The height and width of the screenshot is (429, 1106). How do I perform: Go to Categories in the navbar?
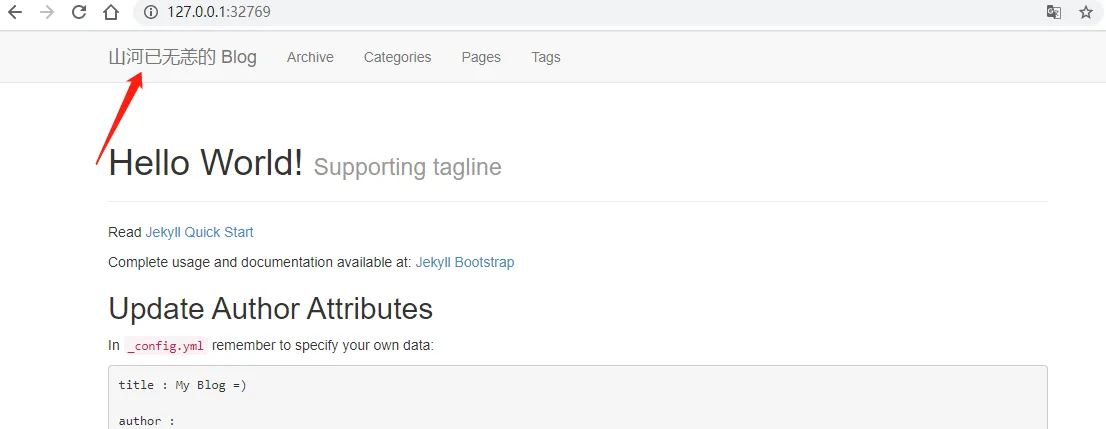(x=397, y=57)
